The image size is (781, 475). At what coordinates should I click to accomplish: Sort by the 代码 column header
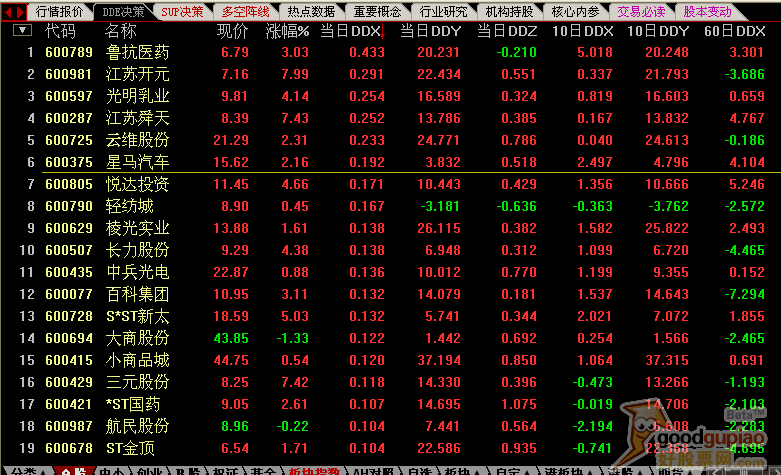(x=60, y=31)
